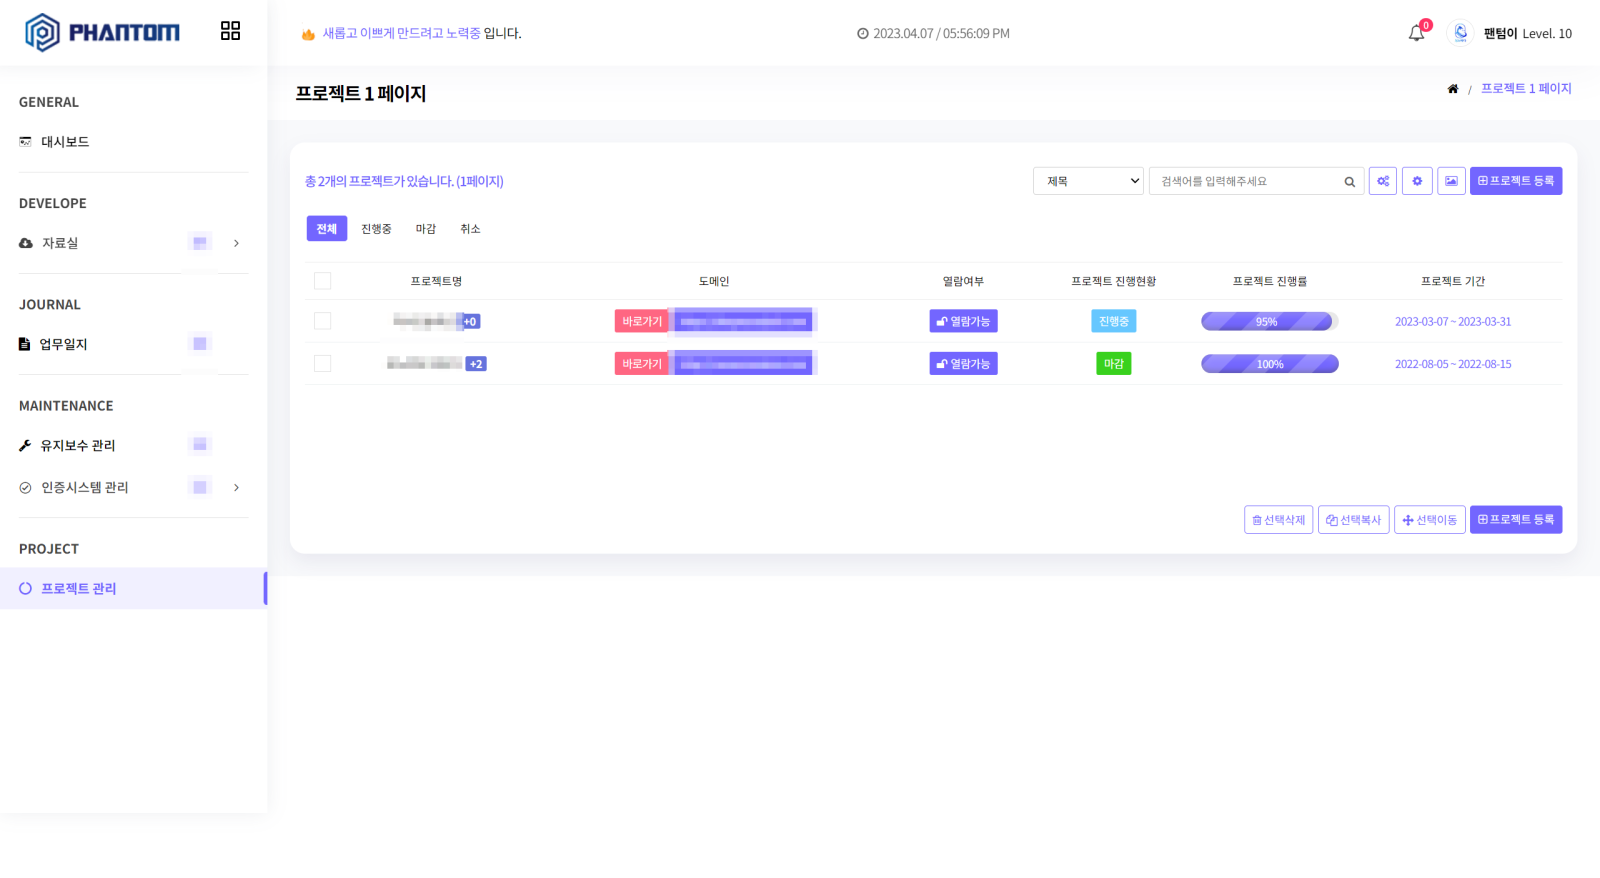Check the first project row checkbox
The image size is (1600, 878).
(322, 321)
